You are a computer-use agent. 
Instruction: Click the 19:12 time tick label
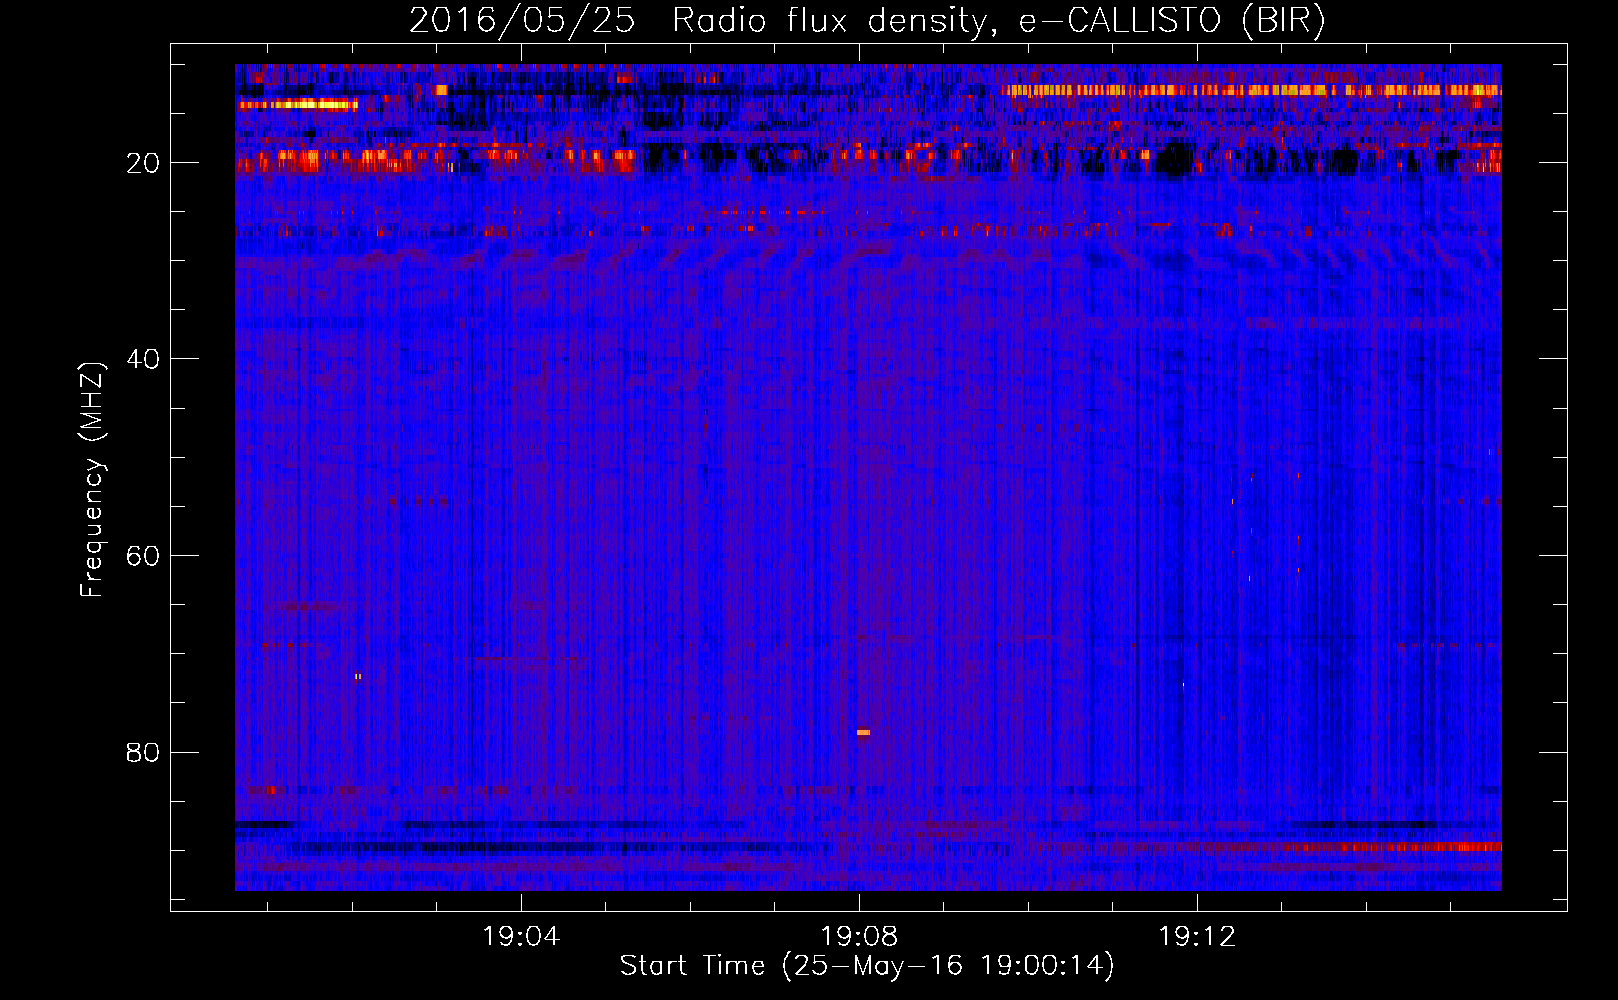tap(1197, 937)
